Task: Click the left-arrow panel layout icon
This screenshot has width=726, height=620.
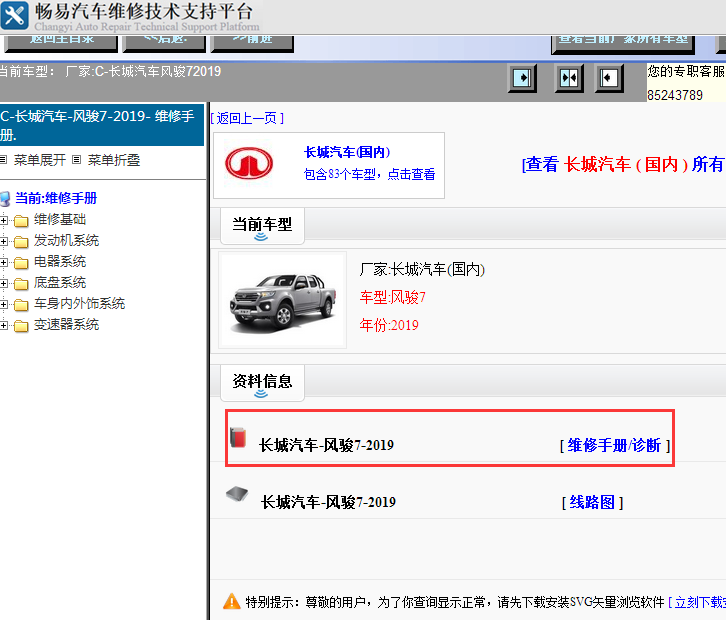Action: (x=609, y=78)
